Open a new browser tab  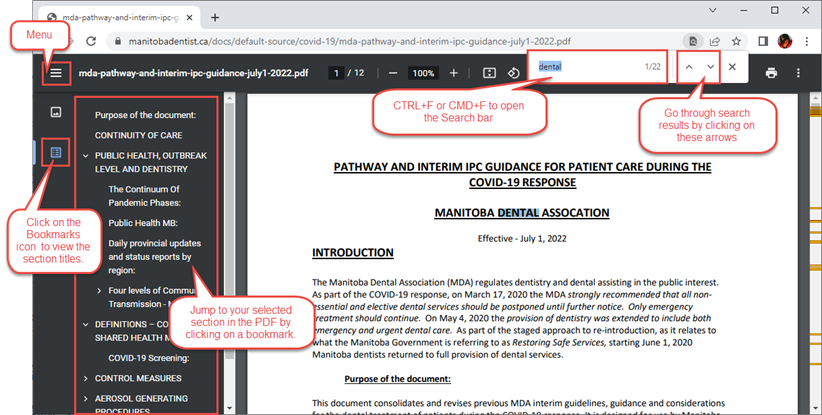215,17
